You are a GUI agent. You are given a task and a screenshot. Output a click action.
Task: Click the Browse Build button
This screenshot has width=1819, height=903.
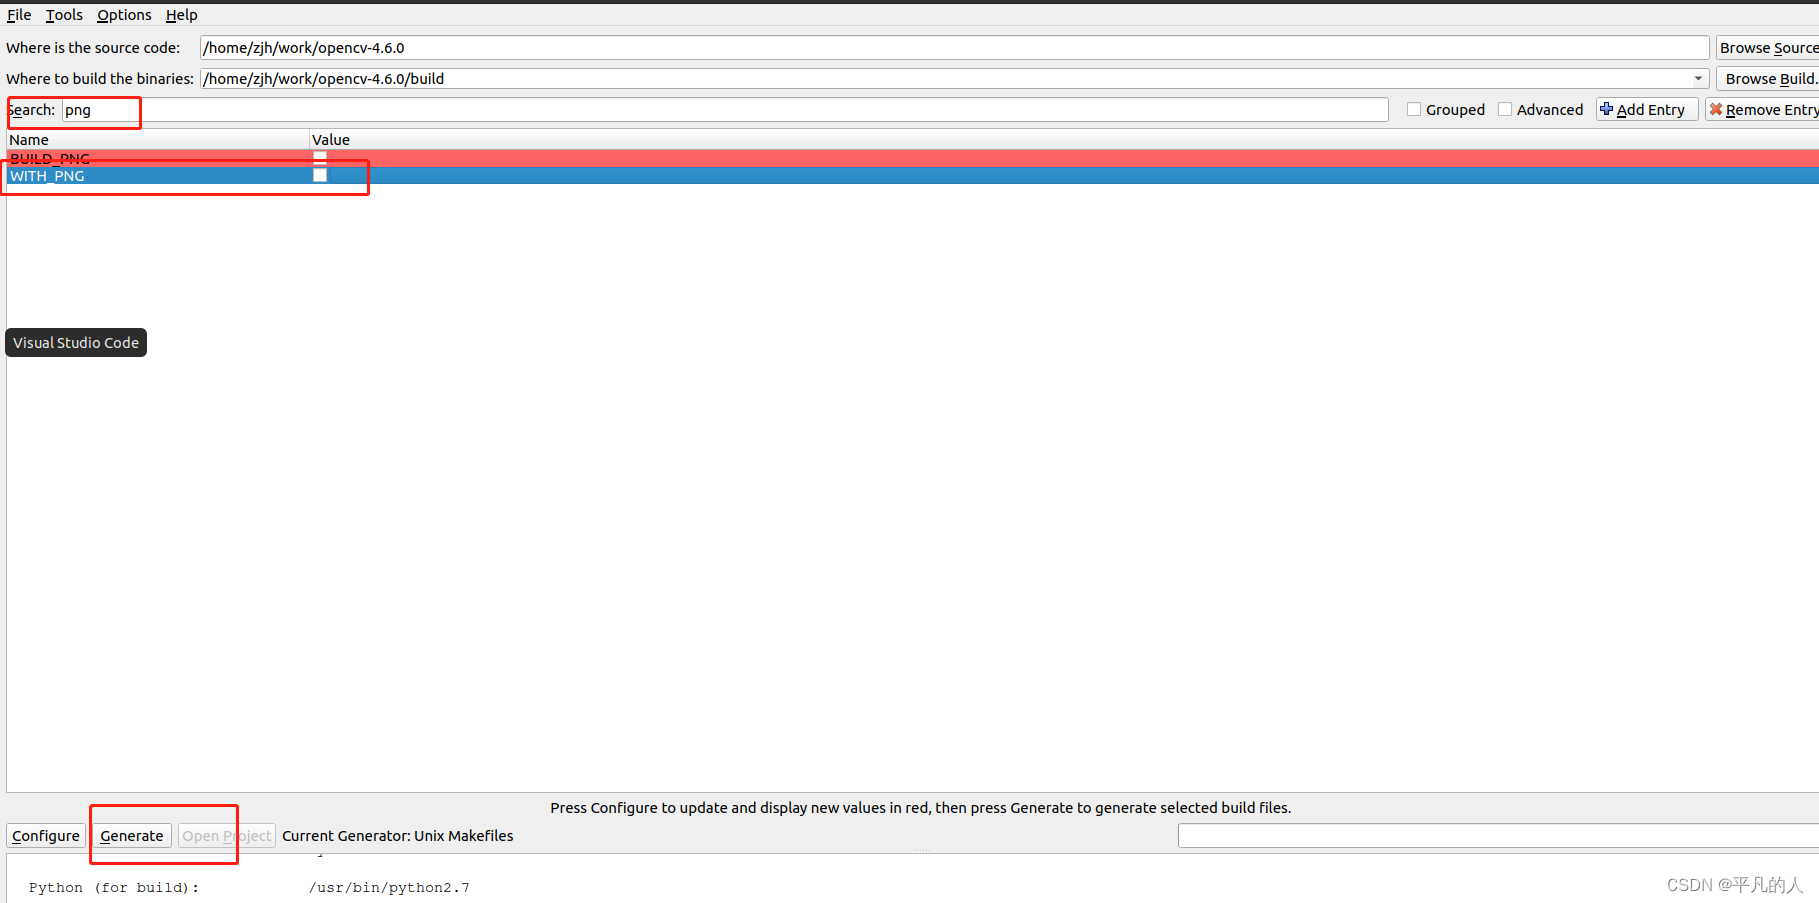[x=1767, y=79]
